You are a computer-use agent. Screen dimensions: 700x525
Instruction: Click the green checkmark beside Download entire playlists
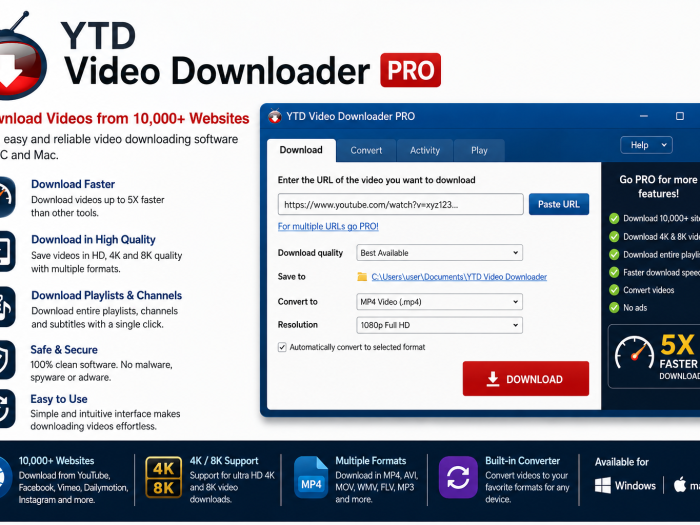614,254
